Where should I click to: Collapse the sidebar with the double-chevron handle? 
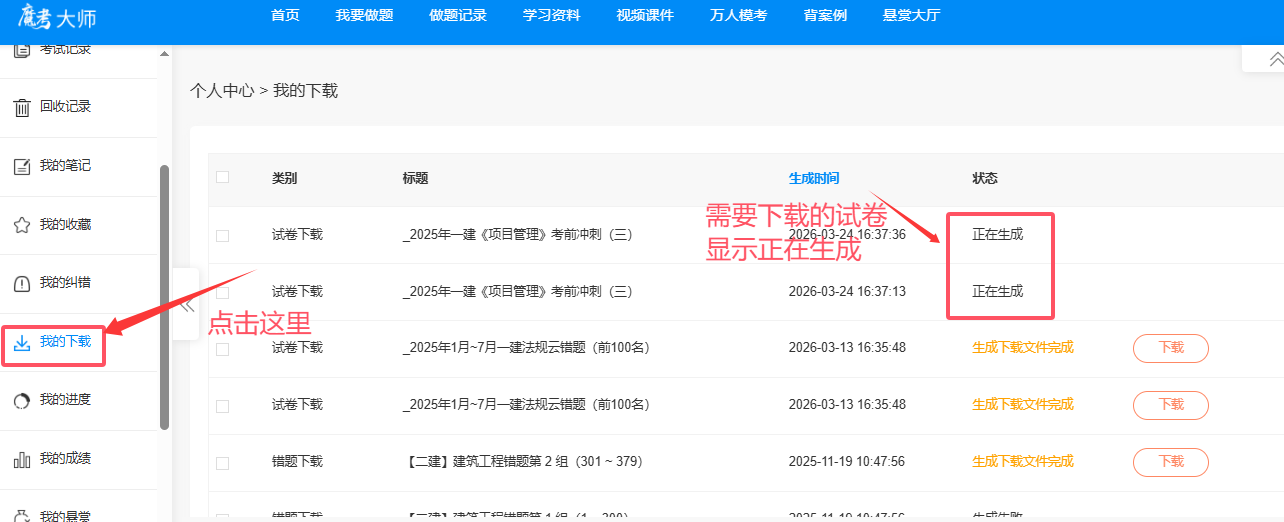[x=187, y=305]
